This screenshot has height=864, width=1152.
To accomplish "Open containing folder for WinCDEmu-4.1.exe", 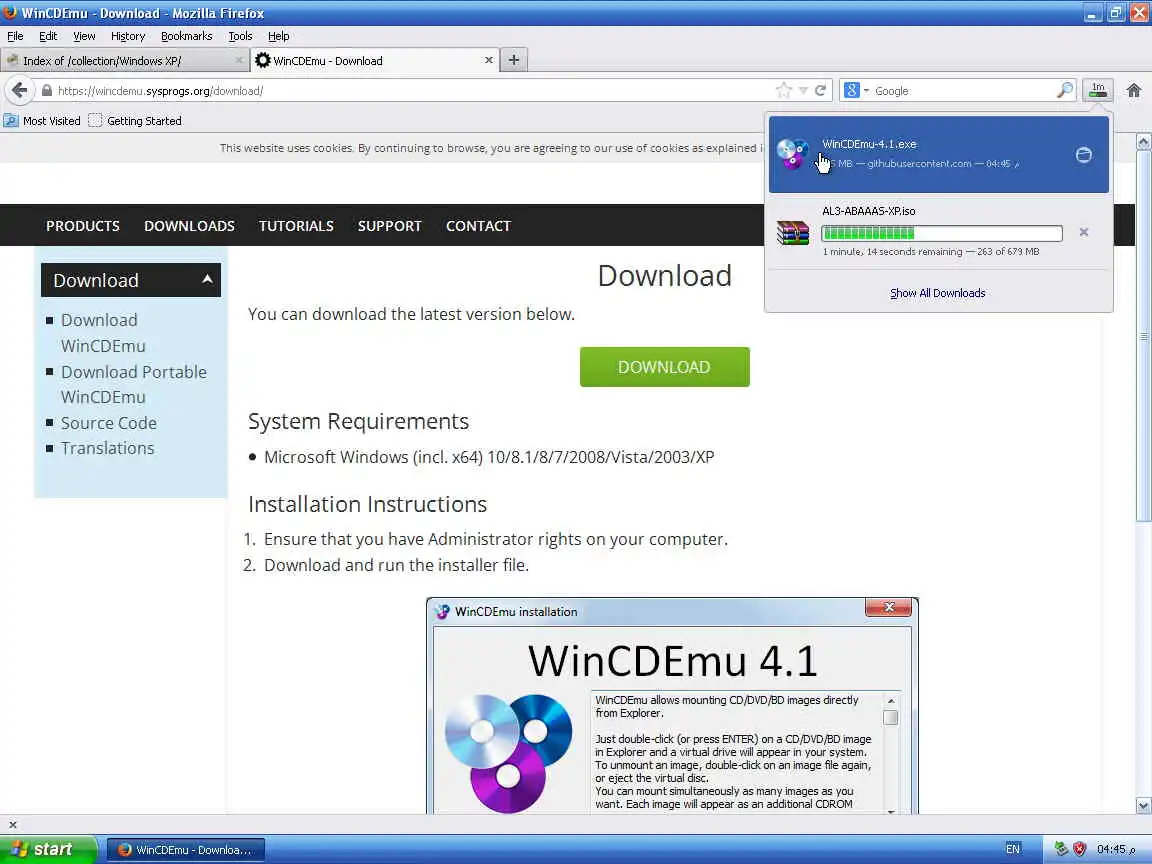I will (1084, 154).
